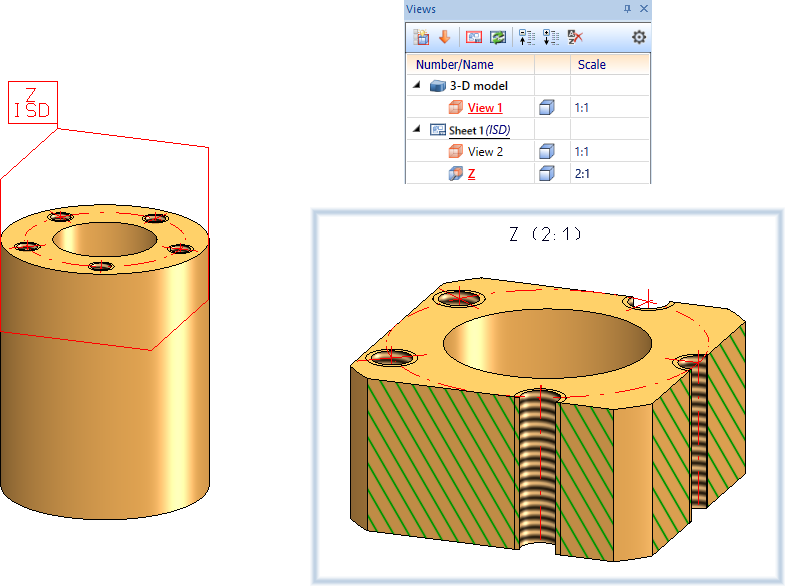
Task: Click the collapse all list icon
Action: click(x=527, y=37)
